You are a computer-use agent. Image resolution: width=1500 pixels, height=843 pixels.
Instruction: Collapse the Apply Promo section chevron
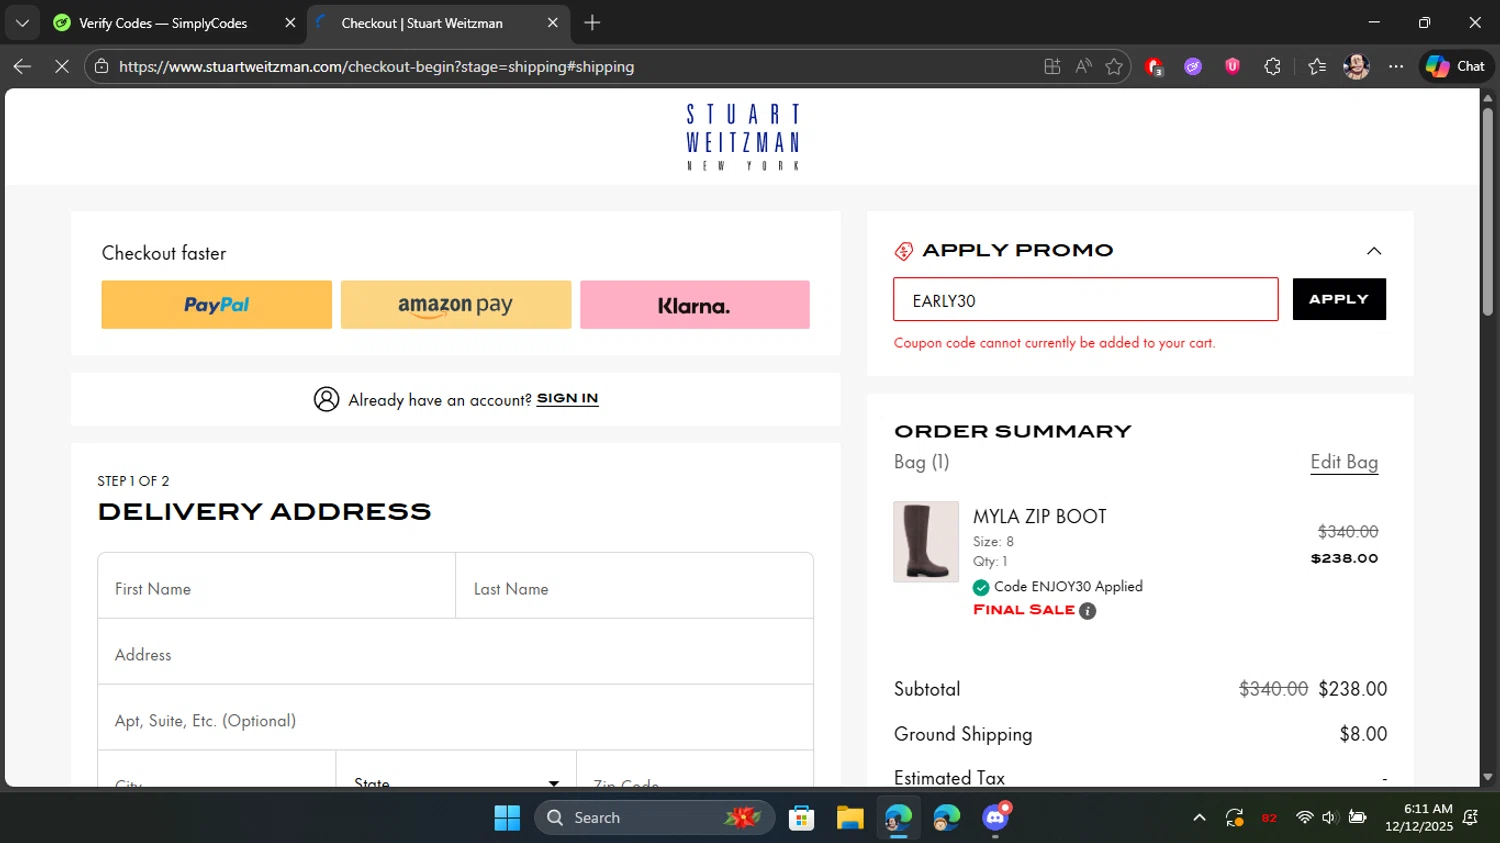point(1374,251)
